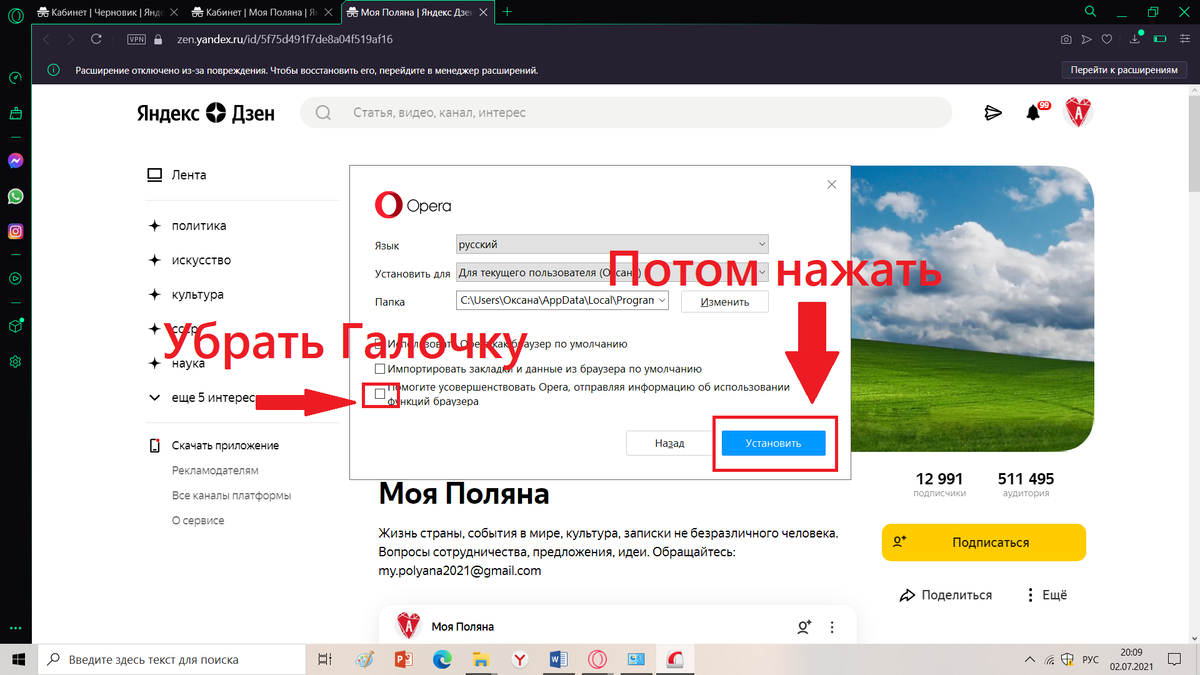Take a snapshot with camera icon
1200x675 pixels.
1066,39
